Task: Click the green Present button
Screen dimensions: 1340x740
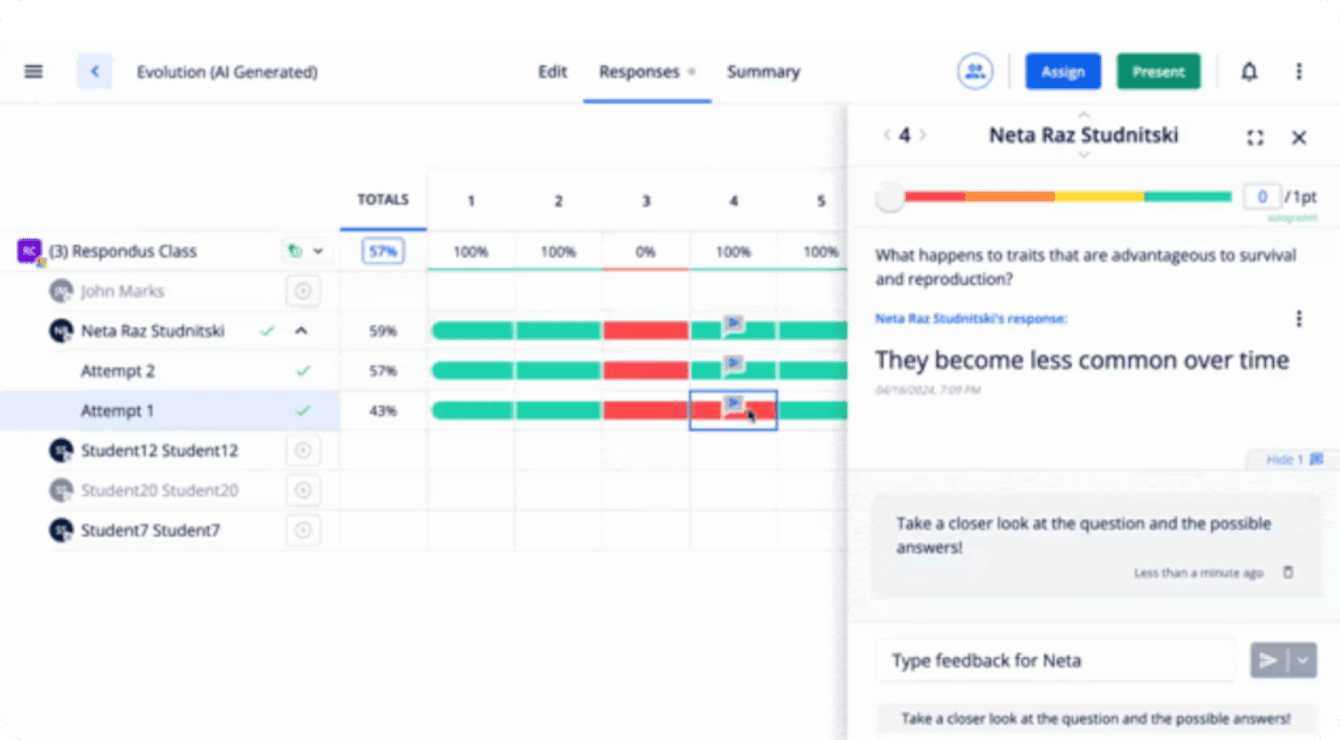Action: point(1158,72)
